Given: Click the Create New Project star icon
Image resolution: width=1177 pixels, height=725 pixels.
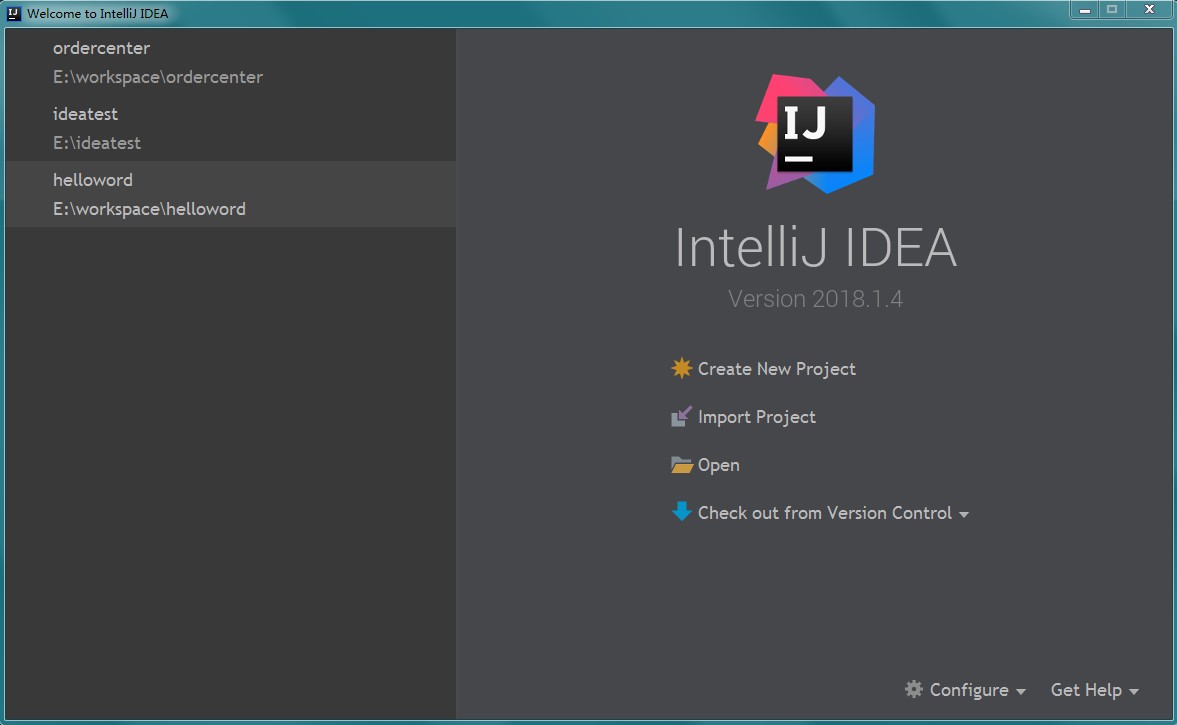Looking at the screenshot, I should click(x=681, y=369).
